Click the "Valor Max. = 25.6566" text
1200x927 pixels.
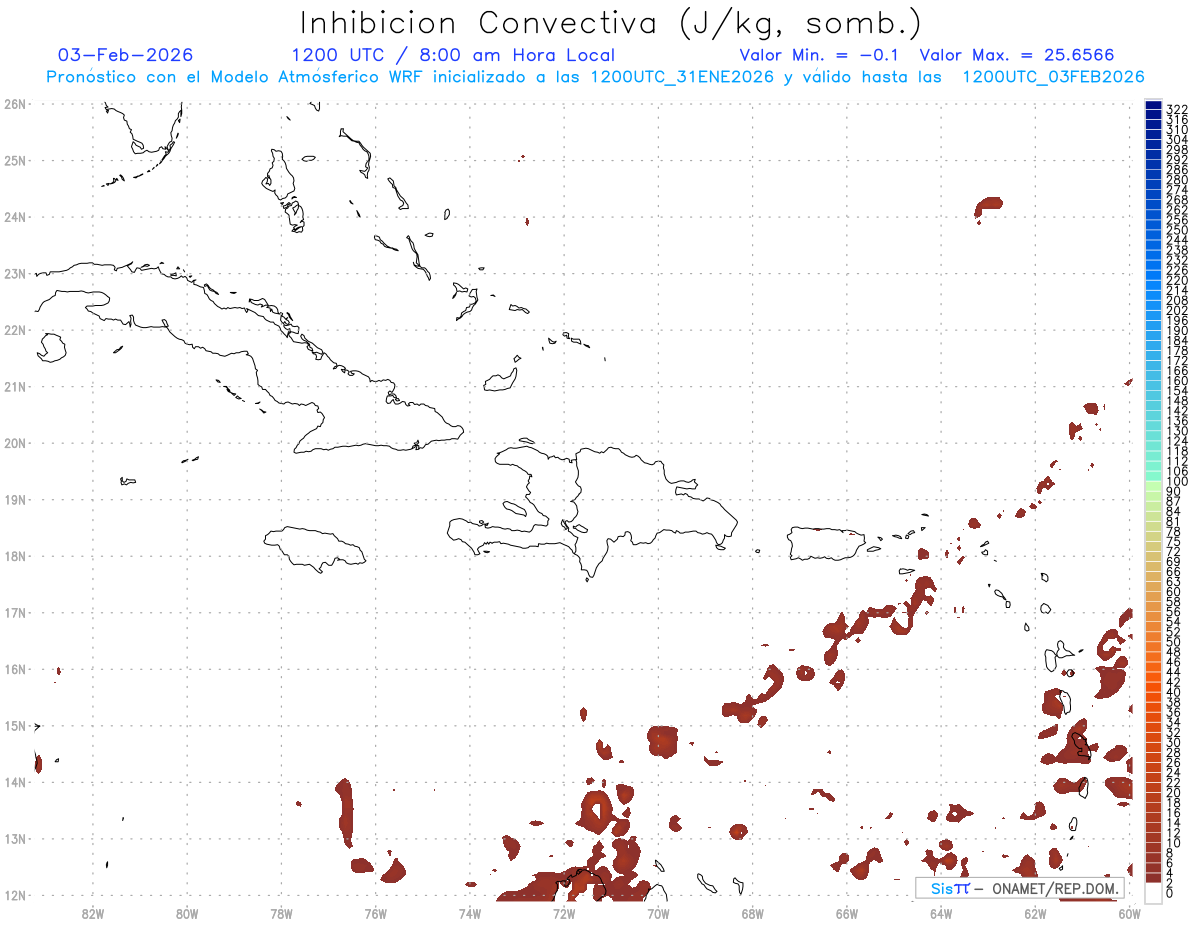coord(1017,55)
